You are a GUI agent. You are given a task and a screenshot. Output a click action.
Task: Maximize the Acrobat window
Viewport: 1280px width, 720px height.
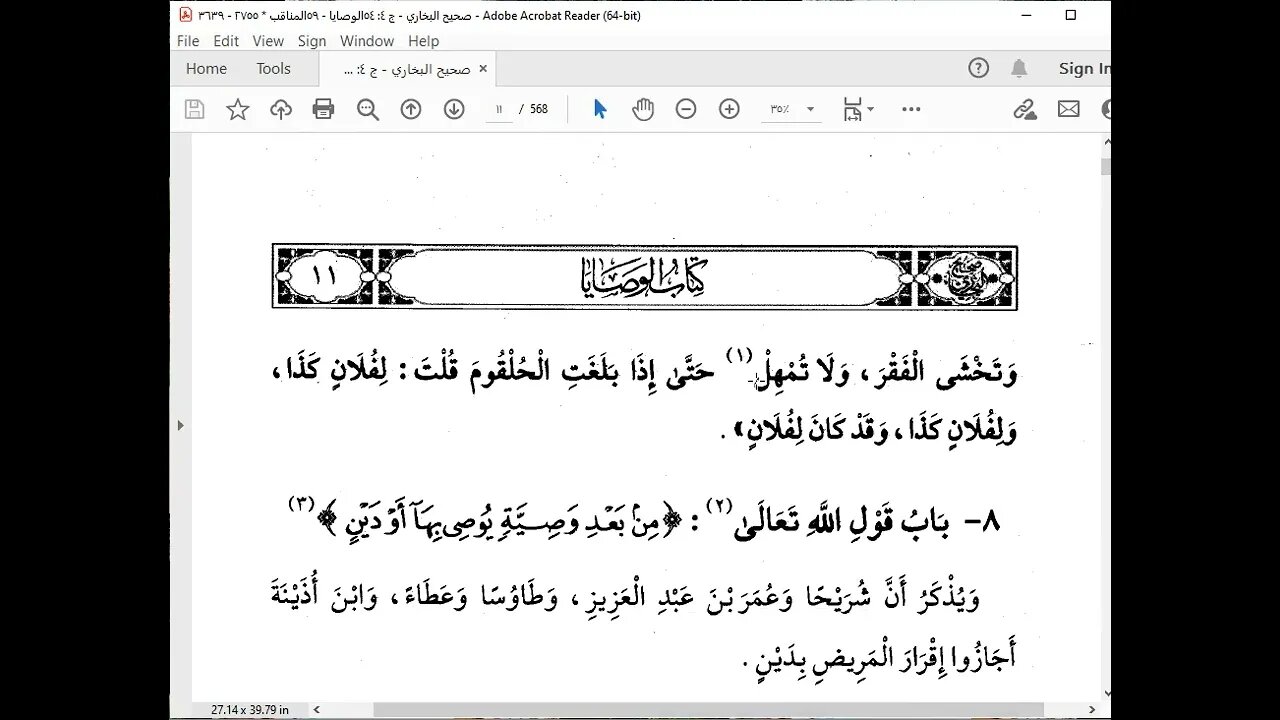click(1070, 15)
